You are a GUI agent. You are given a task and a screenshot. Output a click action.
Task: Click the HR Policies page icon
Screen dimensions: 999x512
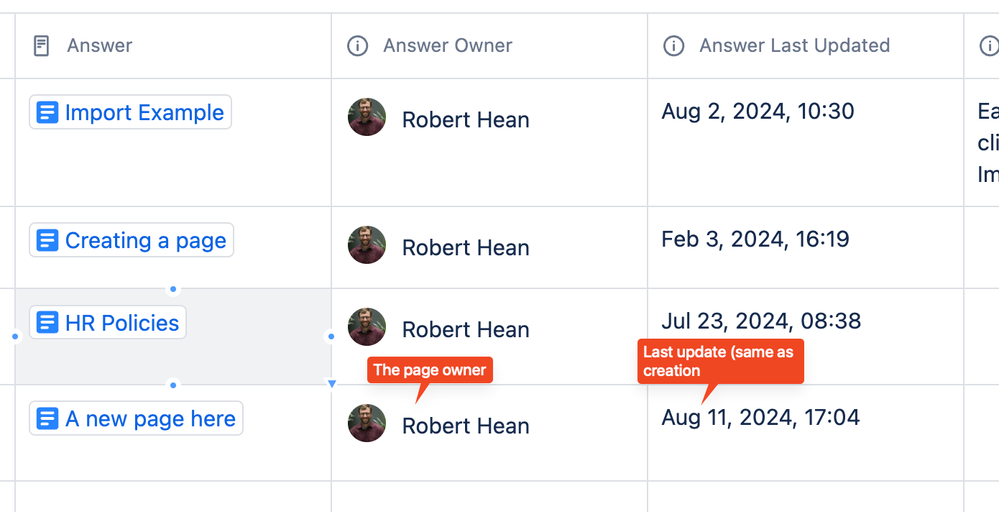pos(47,323)
